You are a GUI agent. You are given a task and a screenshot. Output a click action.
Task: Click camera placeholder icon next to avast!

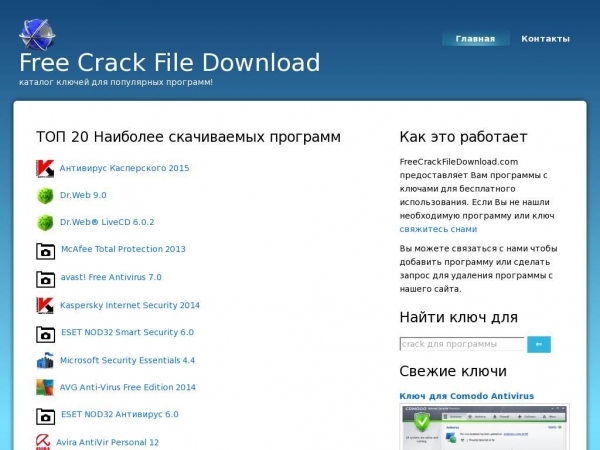coord(46,279)
